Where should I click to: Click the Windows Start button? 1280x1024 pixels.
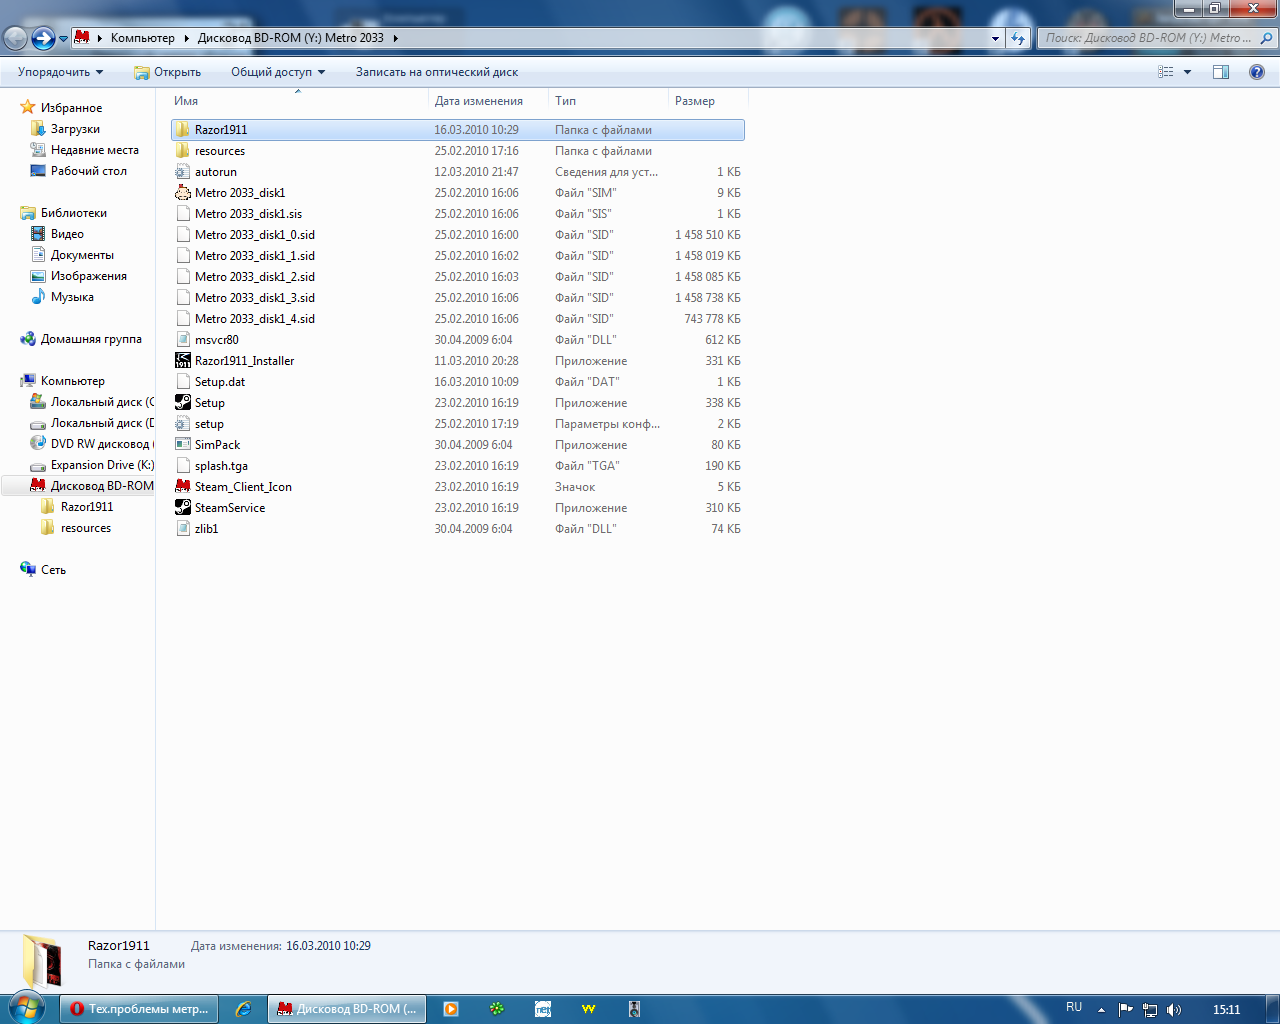26,1008
